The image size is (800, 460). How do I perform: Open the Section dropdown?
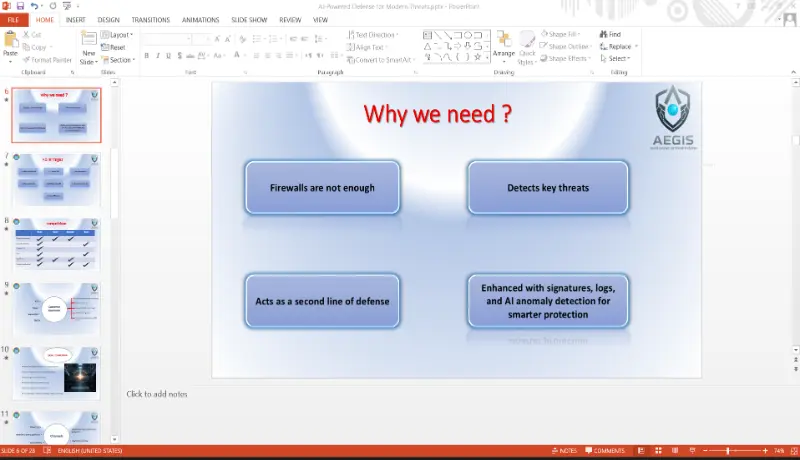tap(118, 60)
